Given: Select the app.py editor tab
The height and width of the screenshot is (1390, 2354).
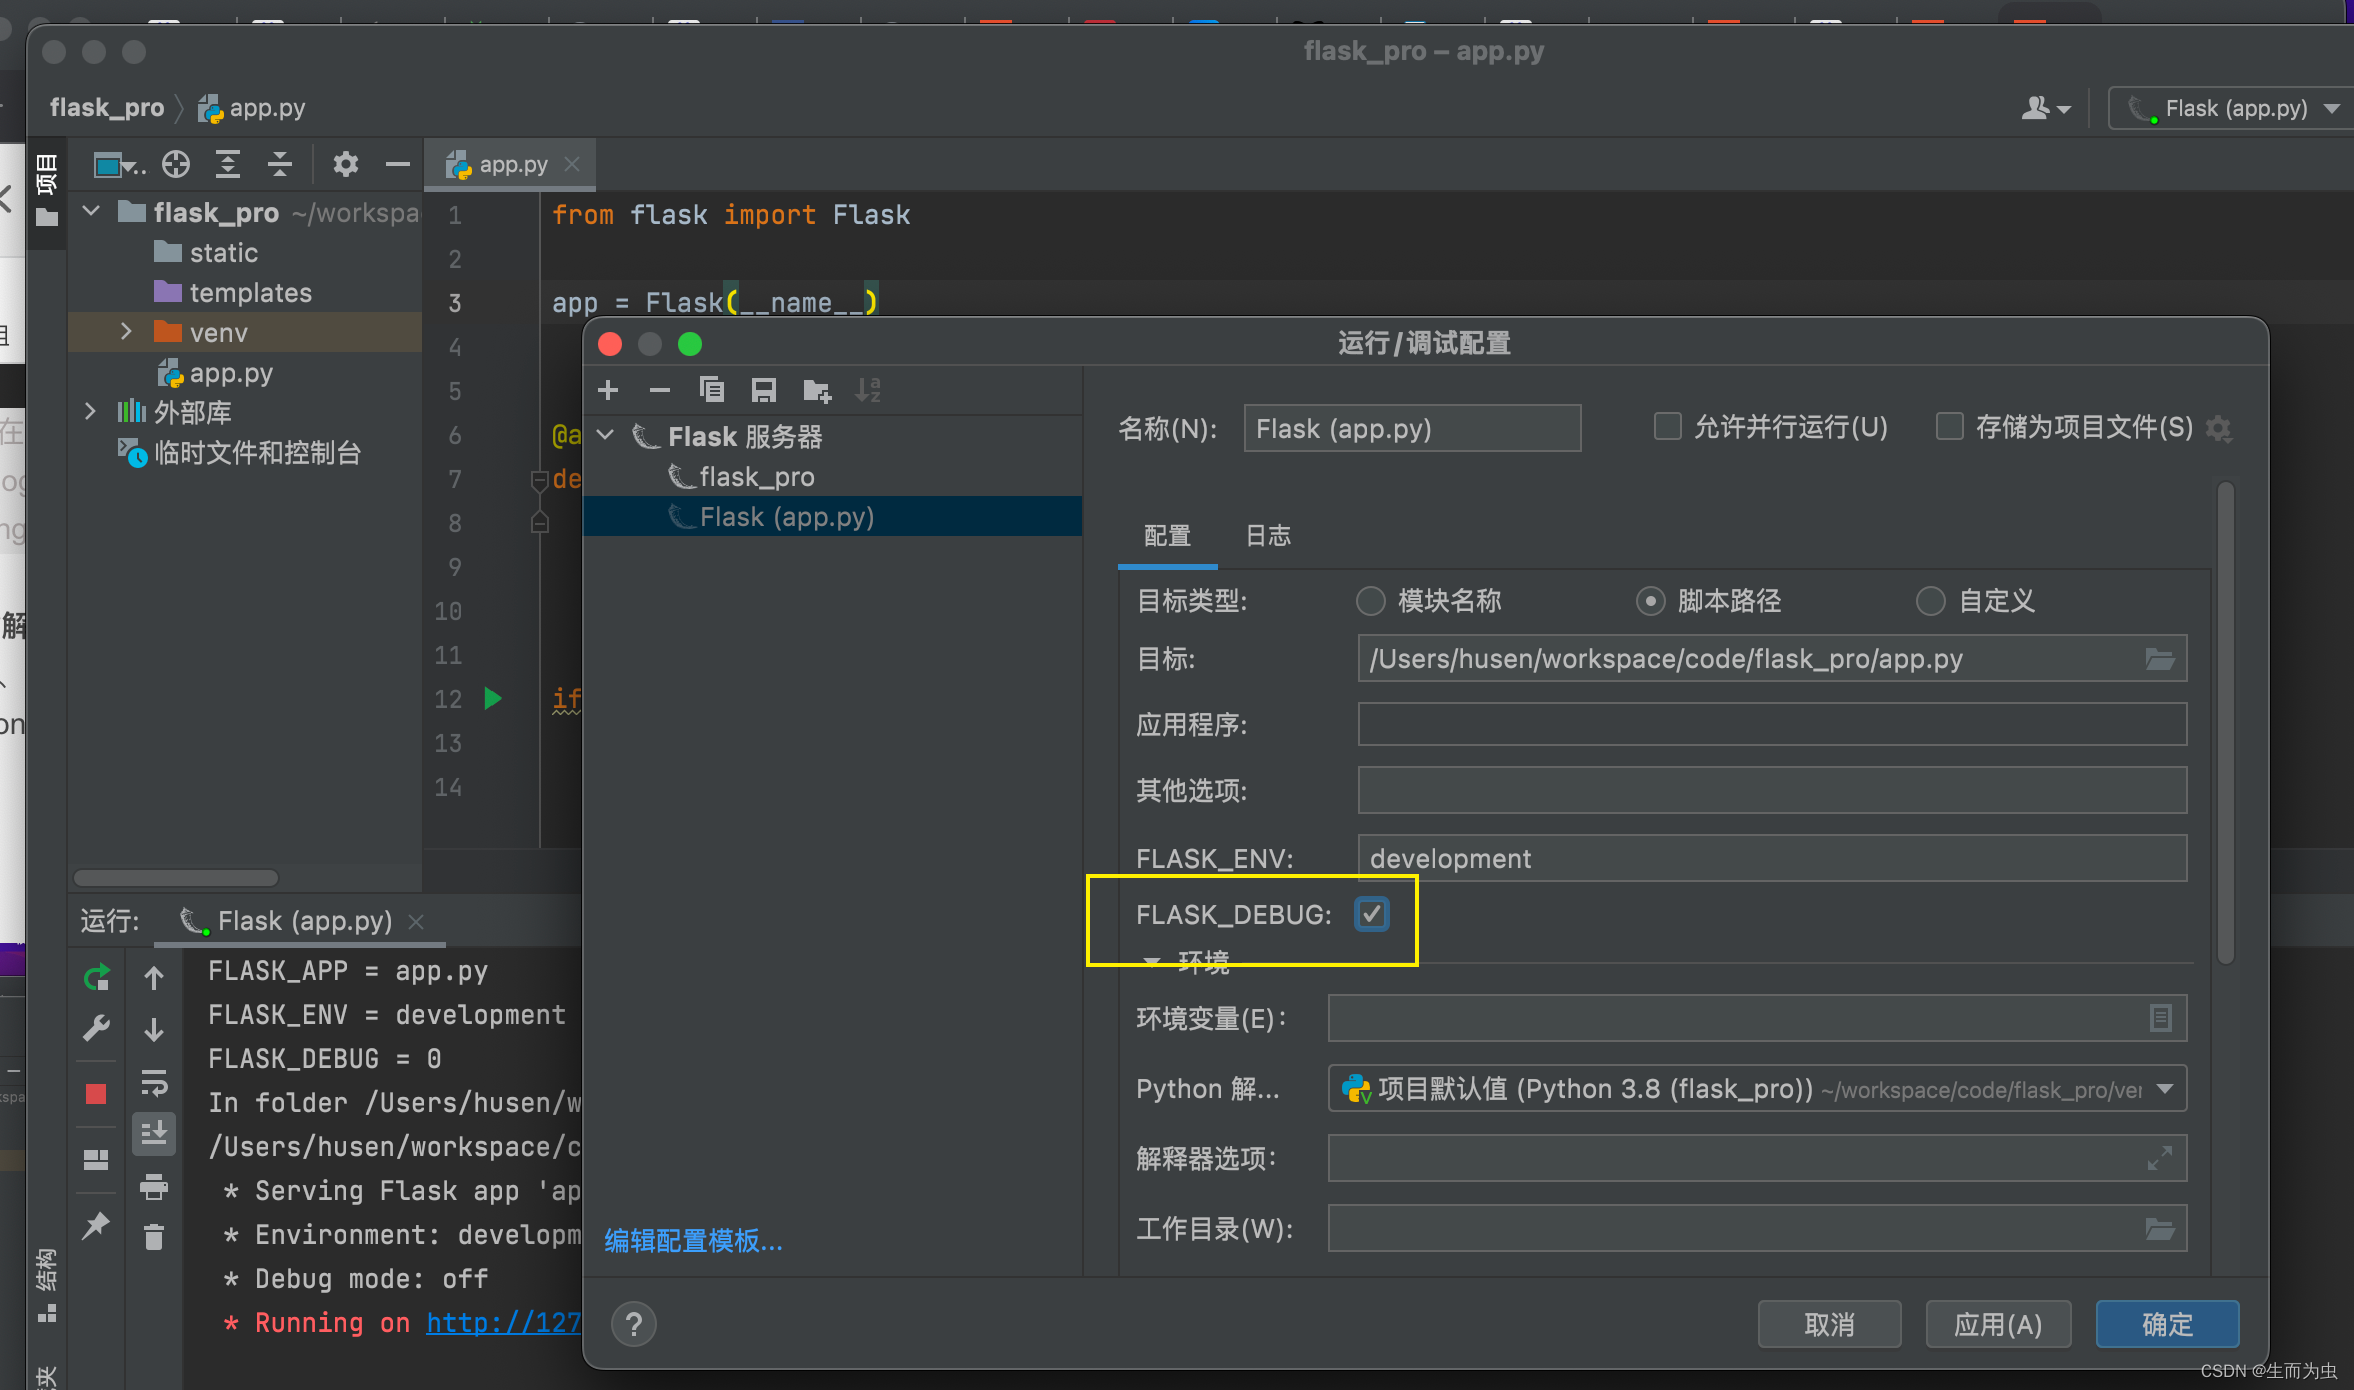Looking at the screenshot, I should 512,165.
